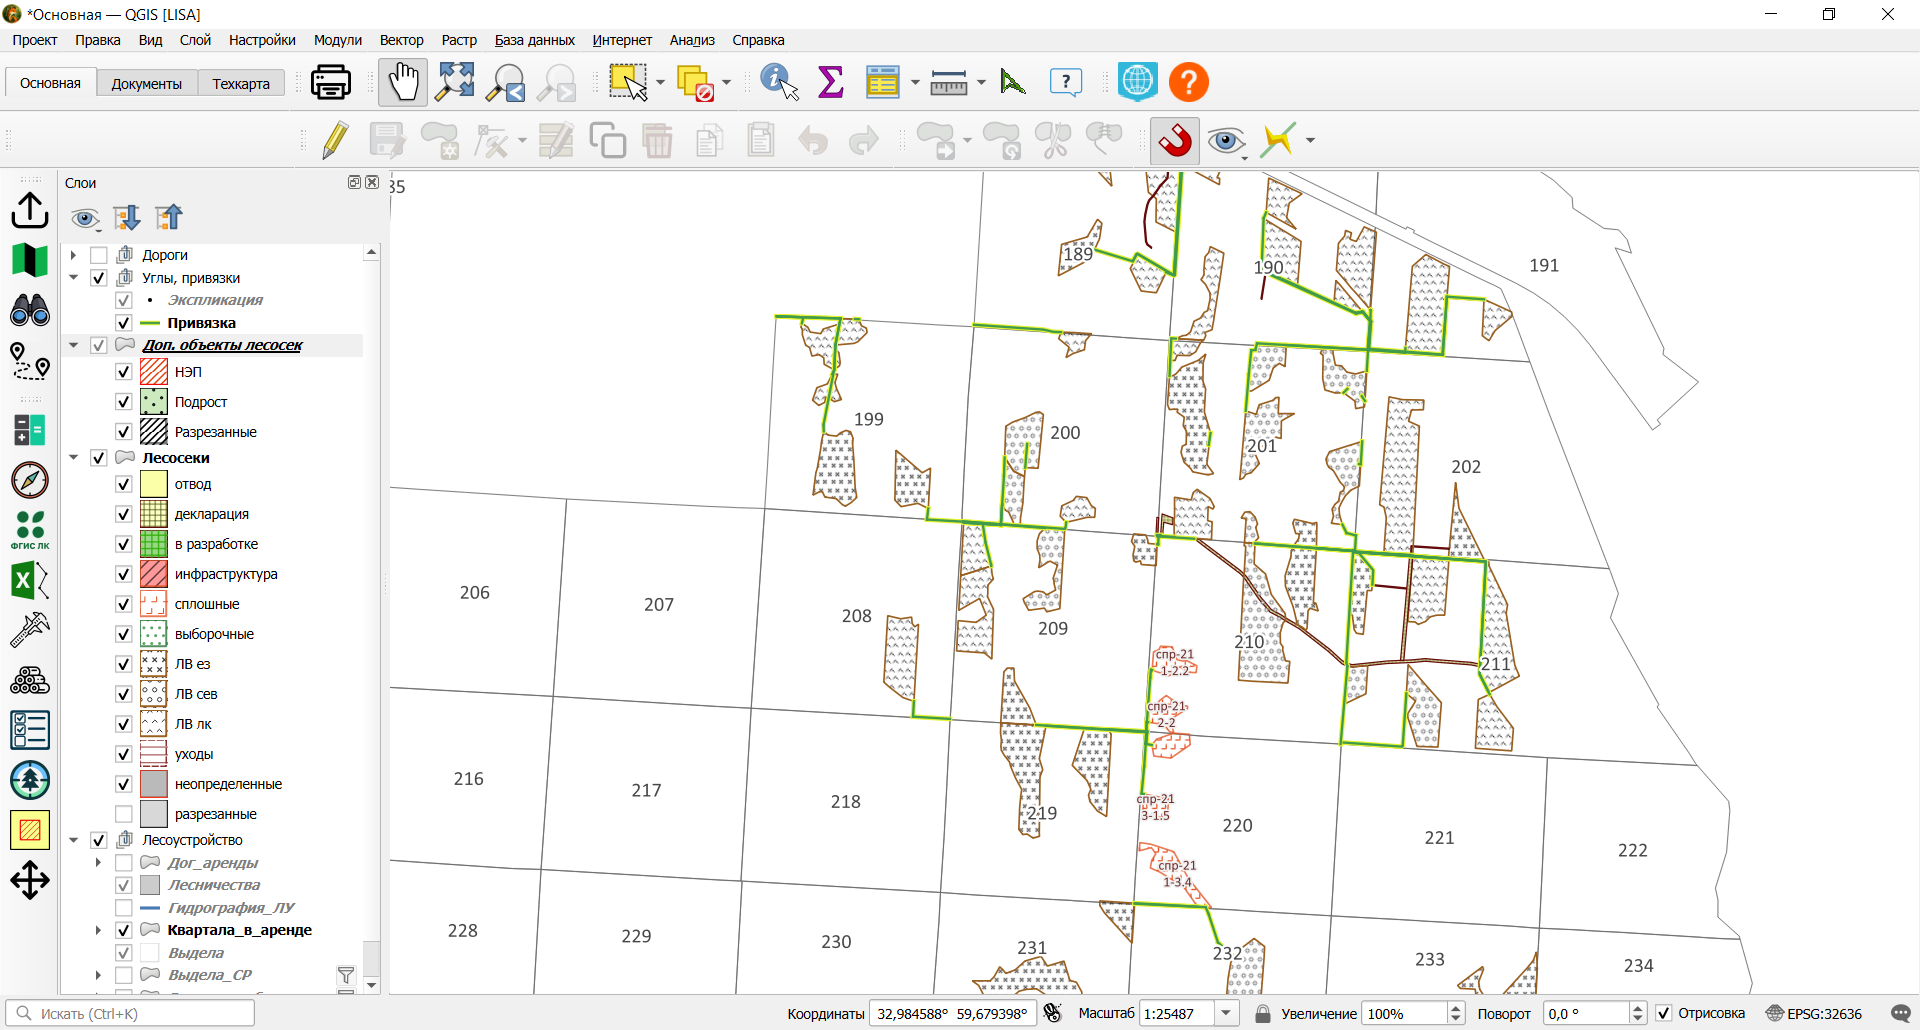Open the База данных menu

(534, 40)
